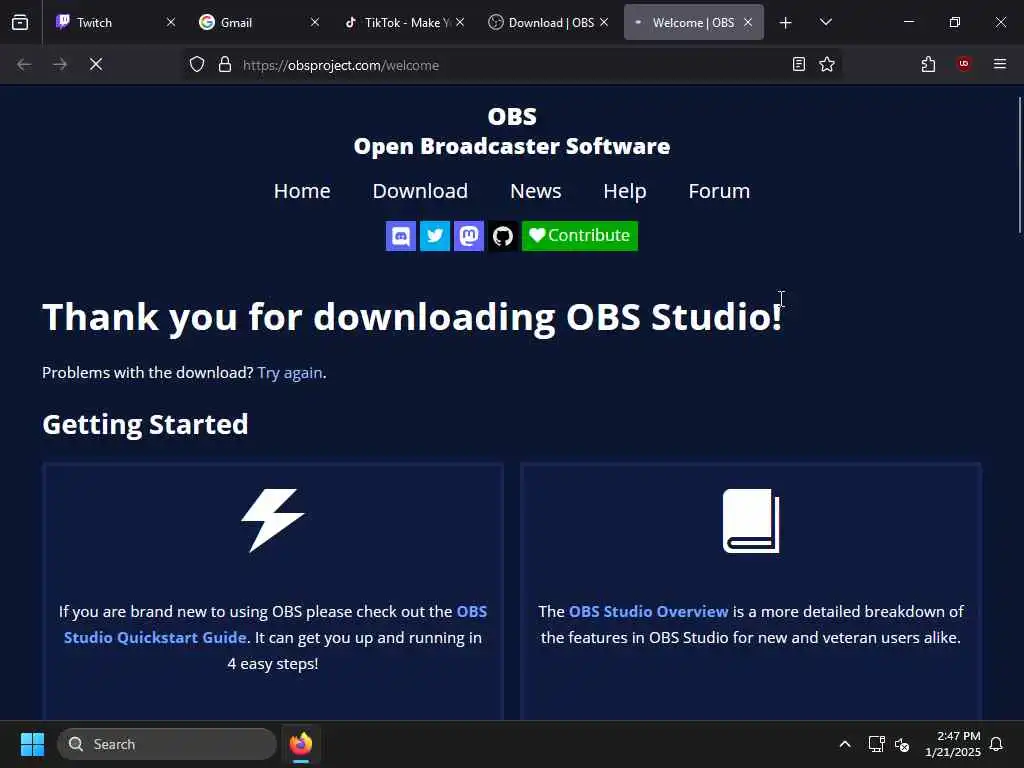Screen dimensions: 1024x768
Task: Open the uBlock Origin extension icon
Action: click(963, 63)
